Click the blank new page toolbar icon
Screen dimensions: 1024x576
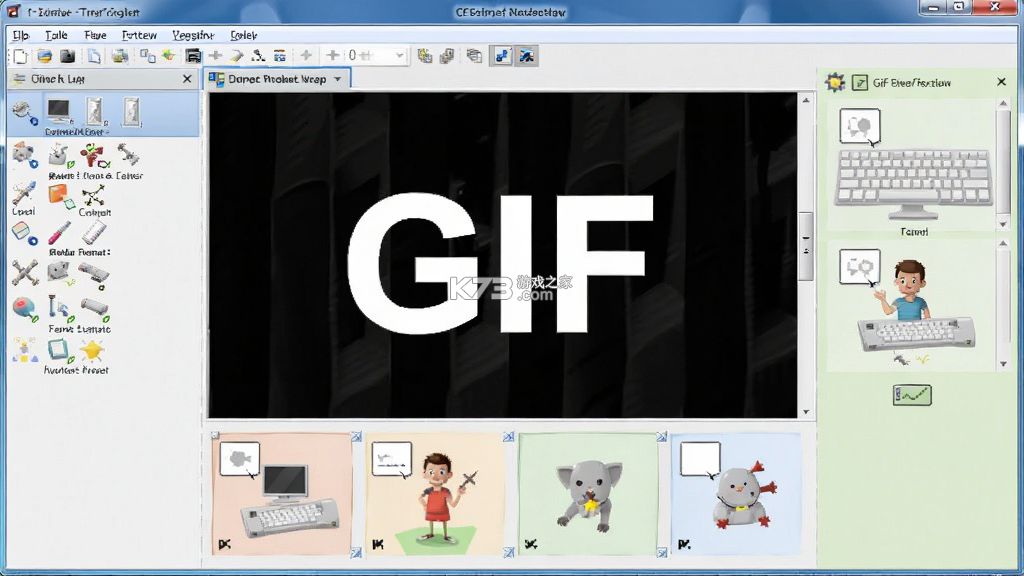(20, 56)
